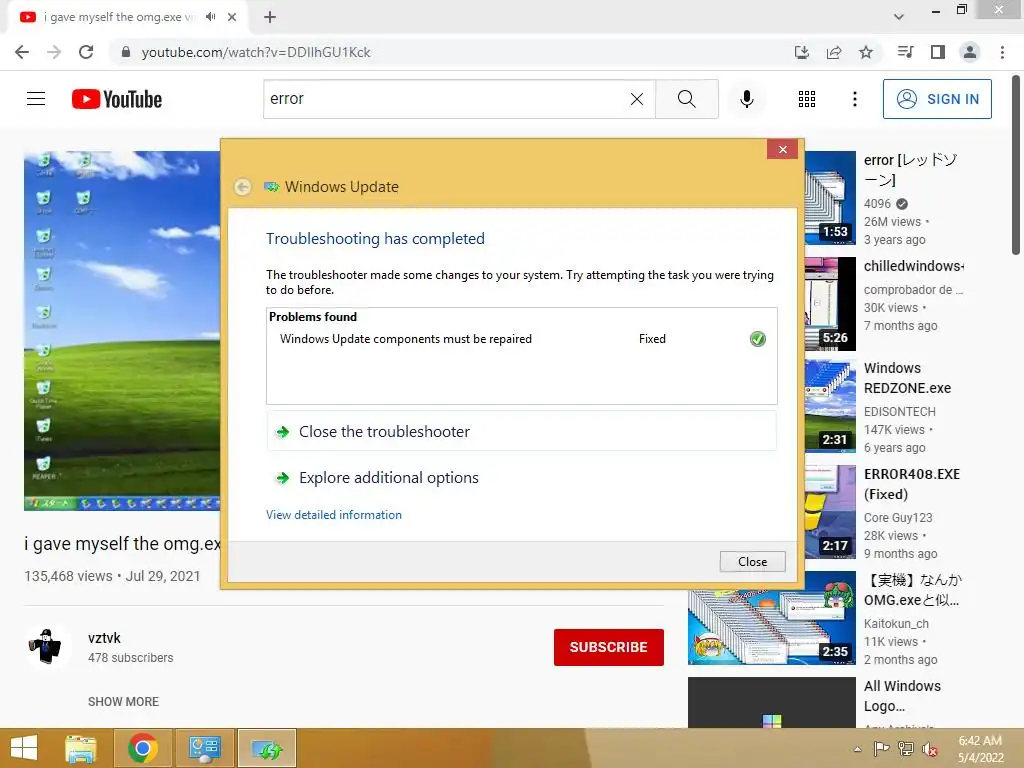Viewport: 1024px width, 768px height.
Task: Open a new browser tab
Action: click(270, 17)
